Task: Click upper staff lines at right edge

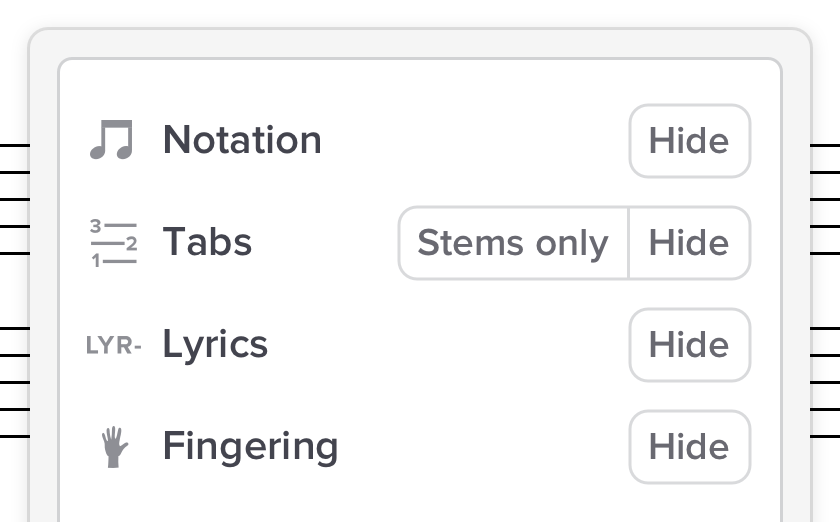Action: [825, 199]
